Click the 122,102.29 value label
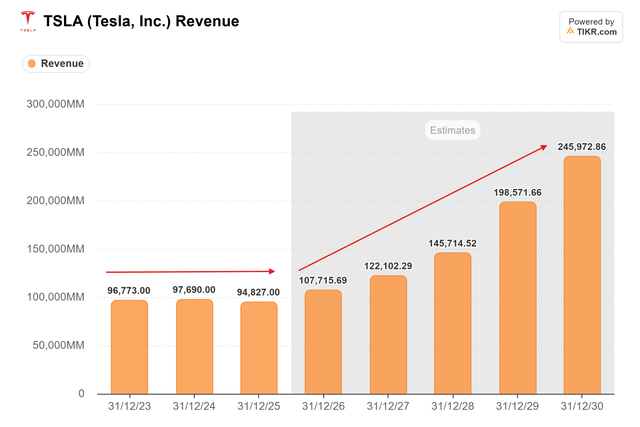Viewport: 640px width, 427px height. [388, 266]
